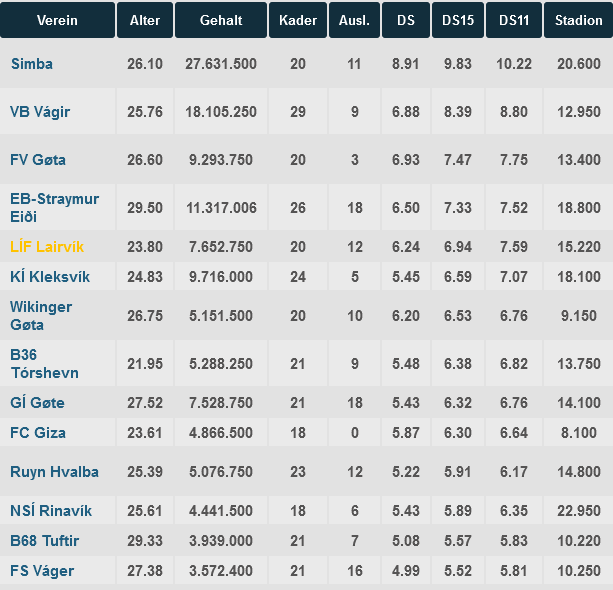
Task: Sort by DS11 column header
Action: click(514, 20)
